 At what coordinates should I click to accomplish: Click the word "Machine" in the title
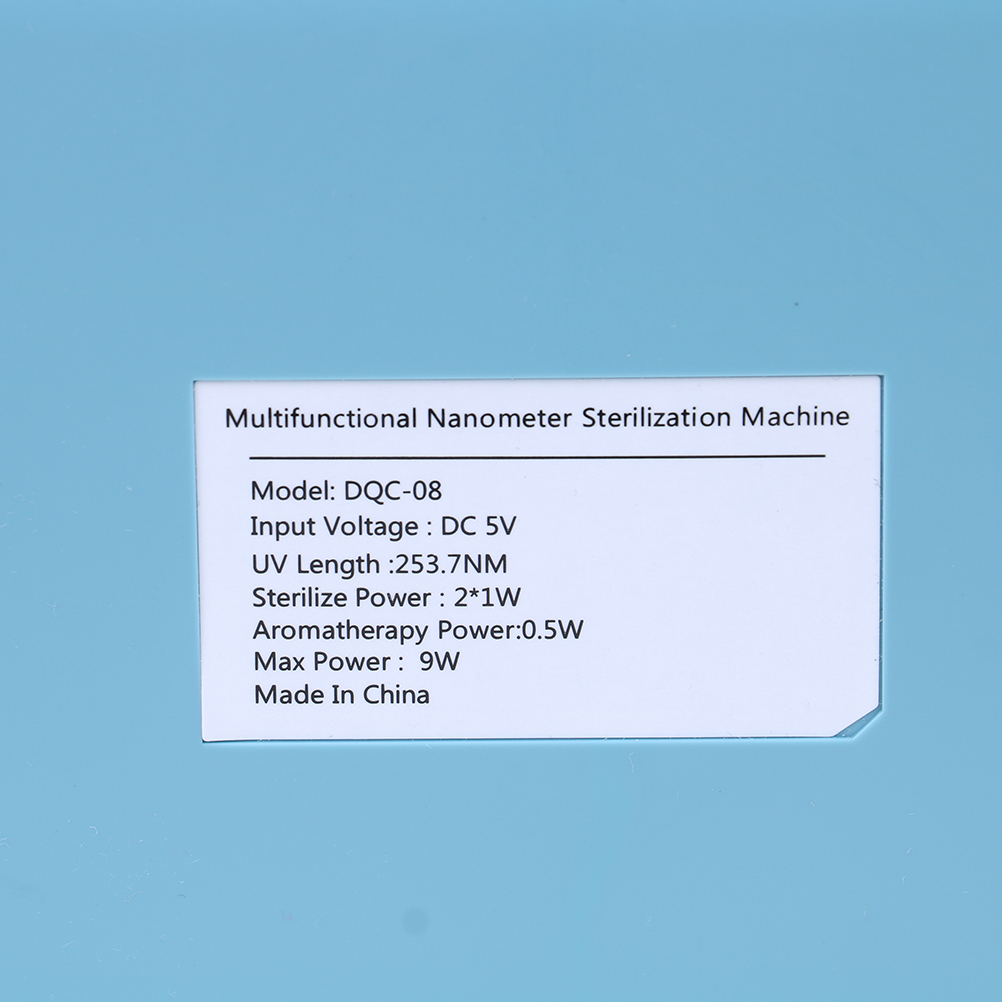[795, 417]
